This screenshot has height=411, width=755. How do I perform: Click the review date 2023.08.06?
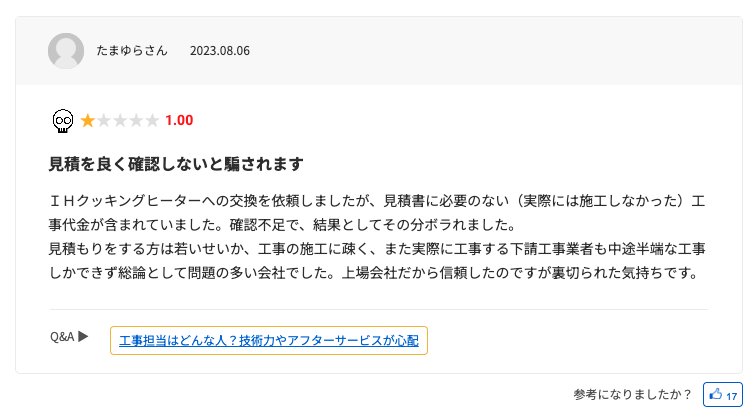pyautogui.click(x=220, y=50)
